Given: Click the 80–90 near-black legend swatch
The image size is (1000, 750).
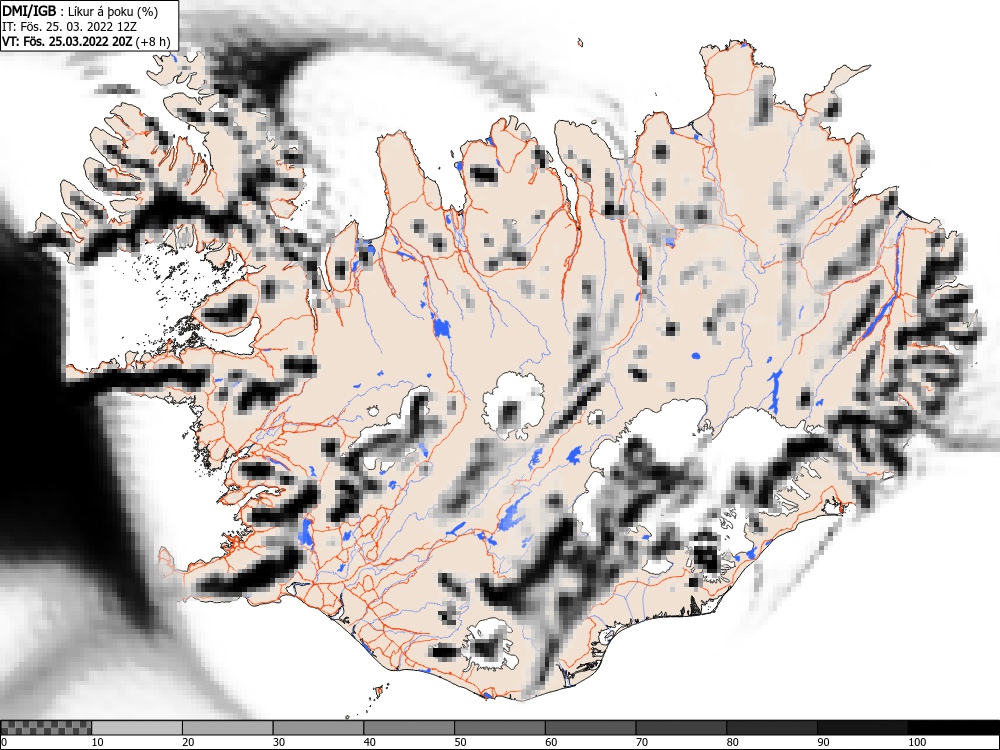Looking at the screenshot, I should click(x=771, y=728).
